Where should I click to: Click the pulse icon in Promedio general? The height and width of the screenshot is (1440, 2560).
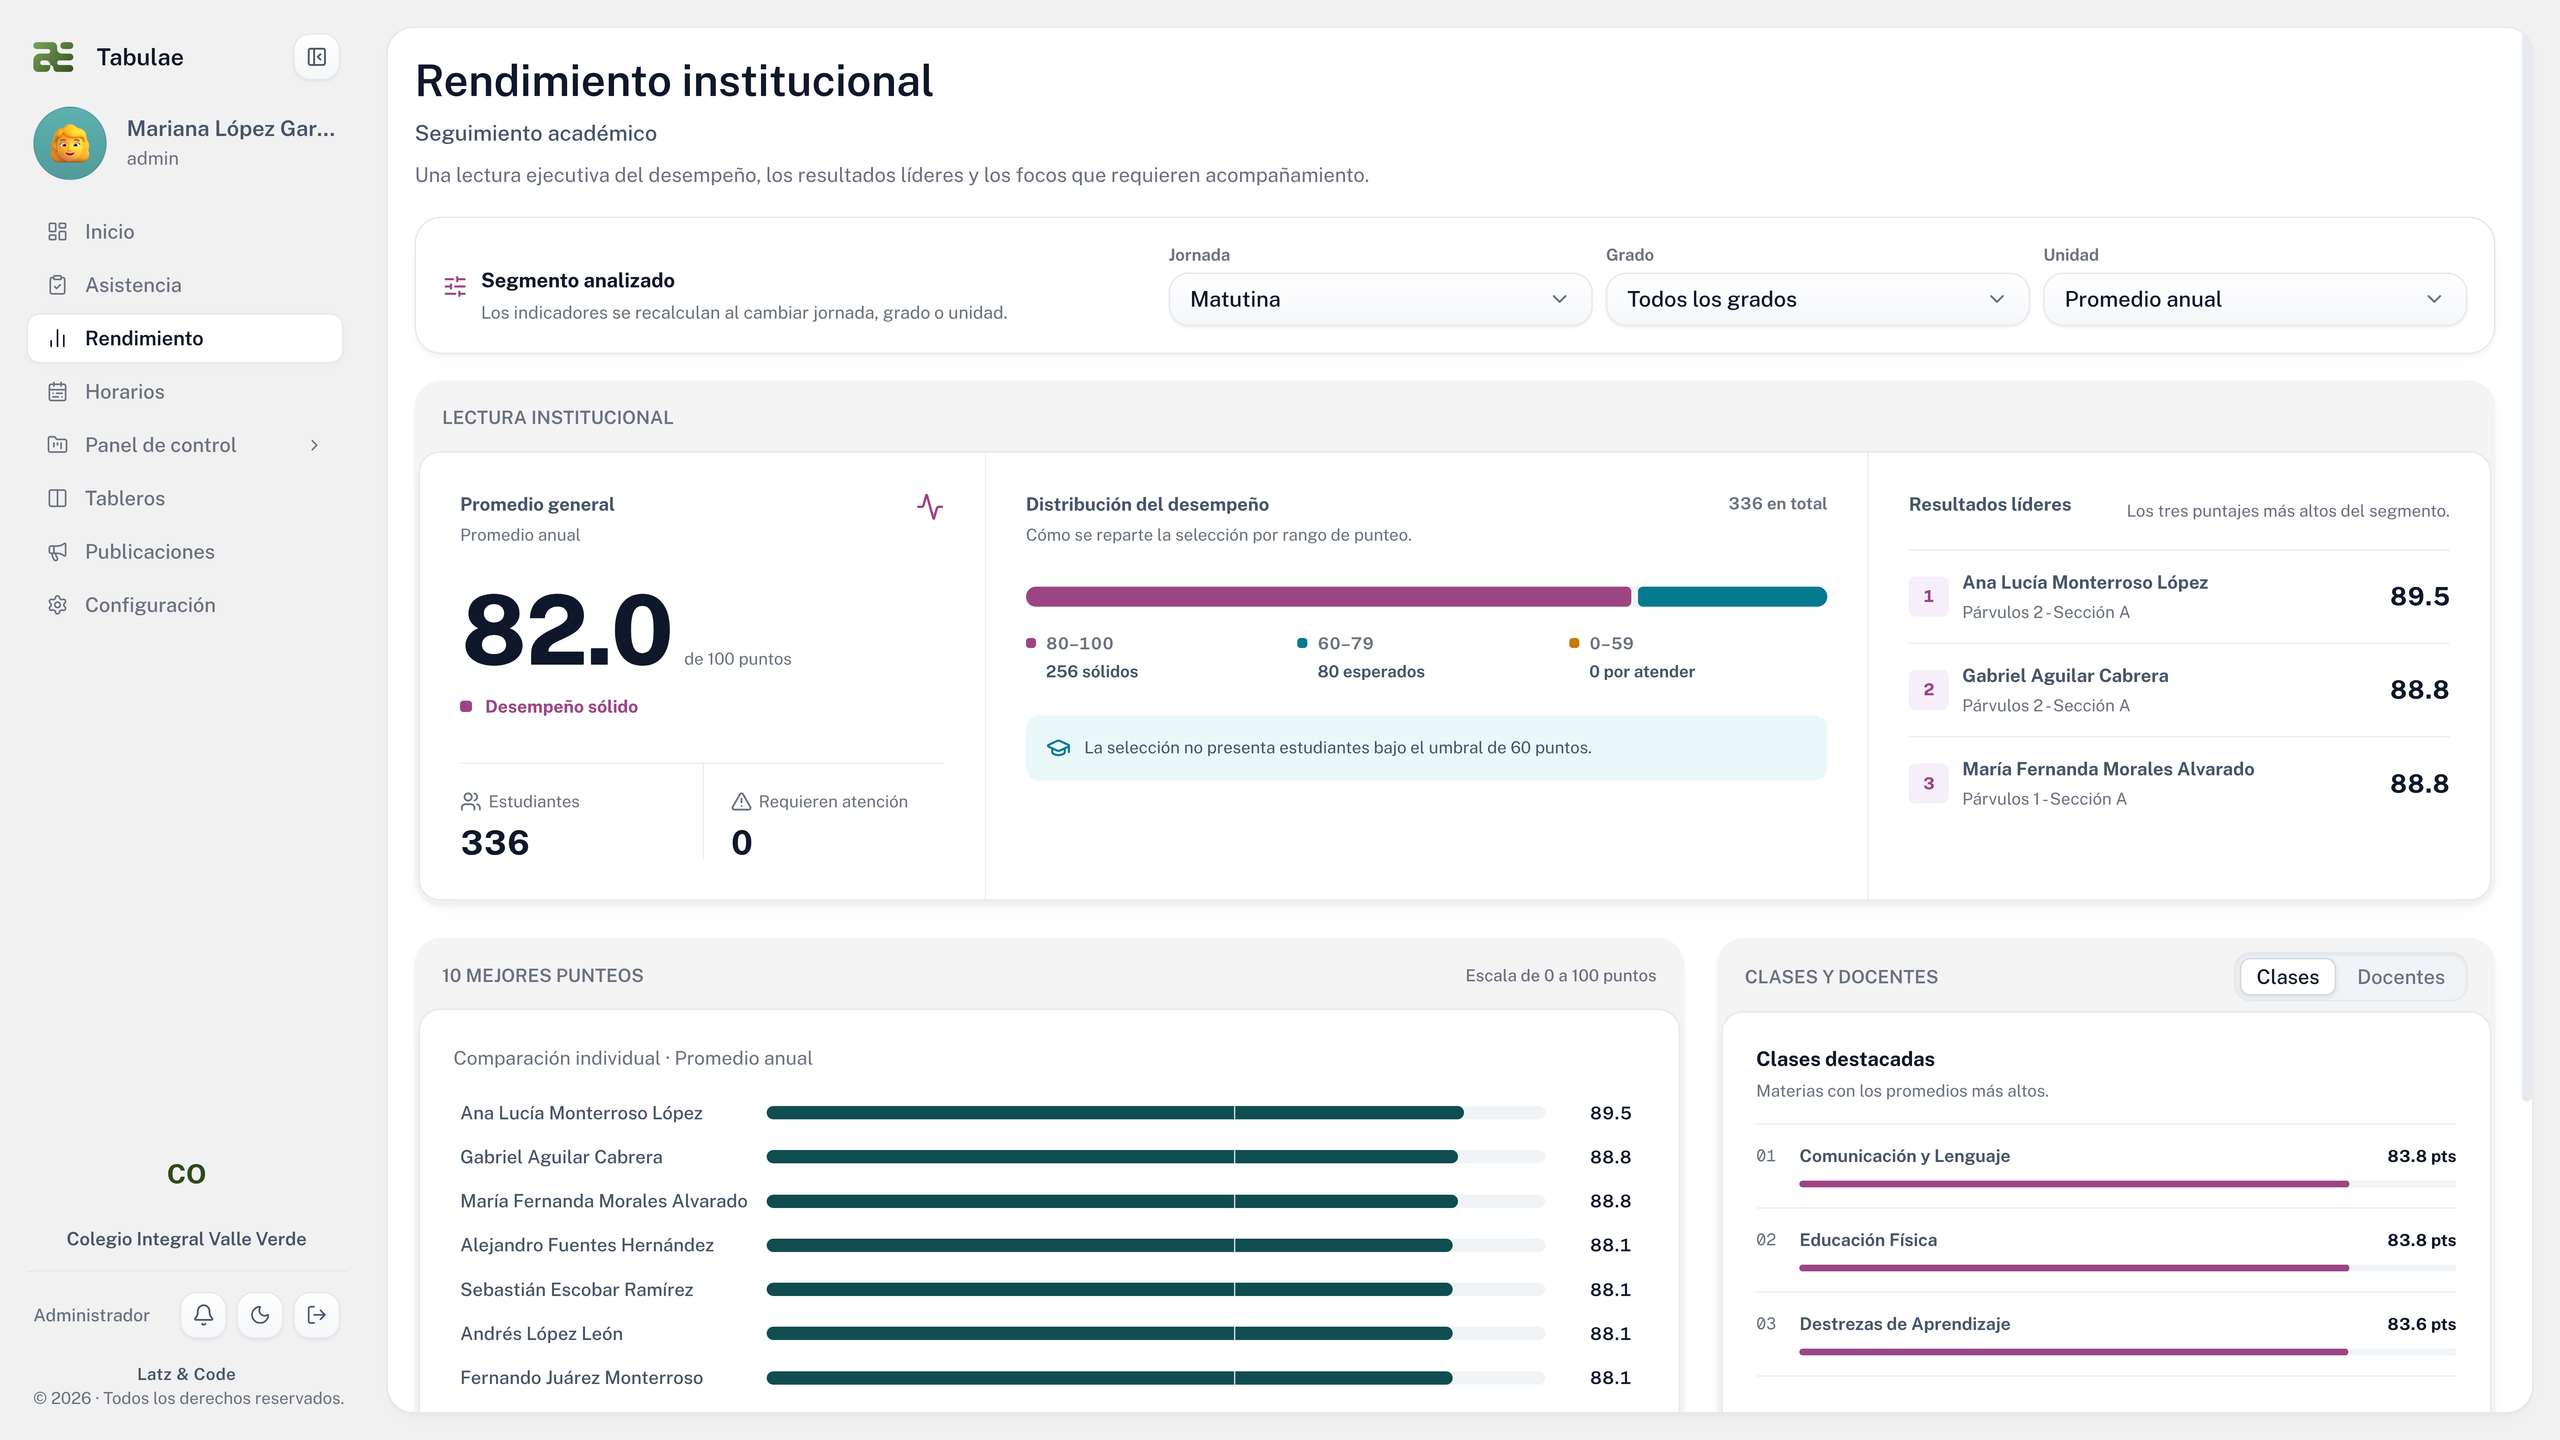coord(930,507)
